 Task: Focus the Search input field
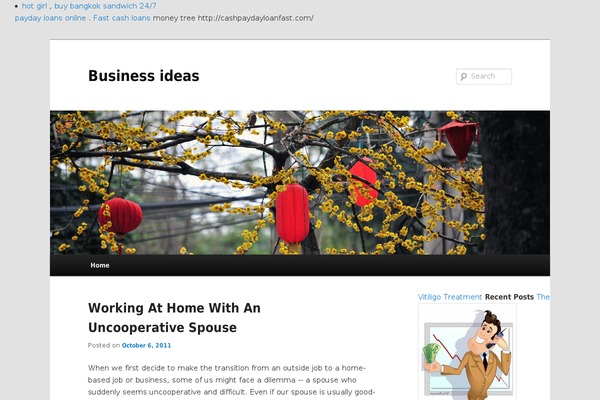click(484, 77)
